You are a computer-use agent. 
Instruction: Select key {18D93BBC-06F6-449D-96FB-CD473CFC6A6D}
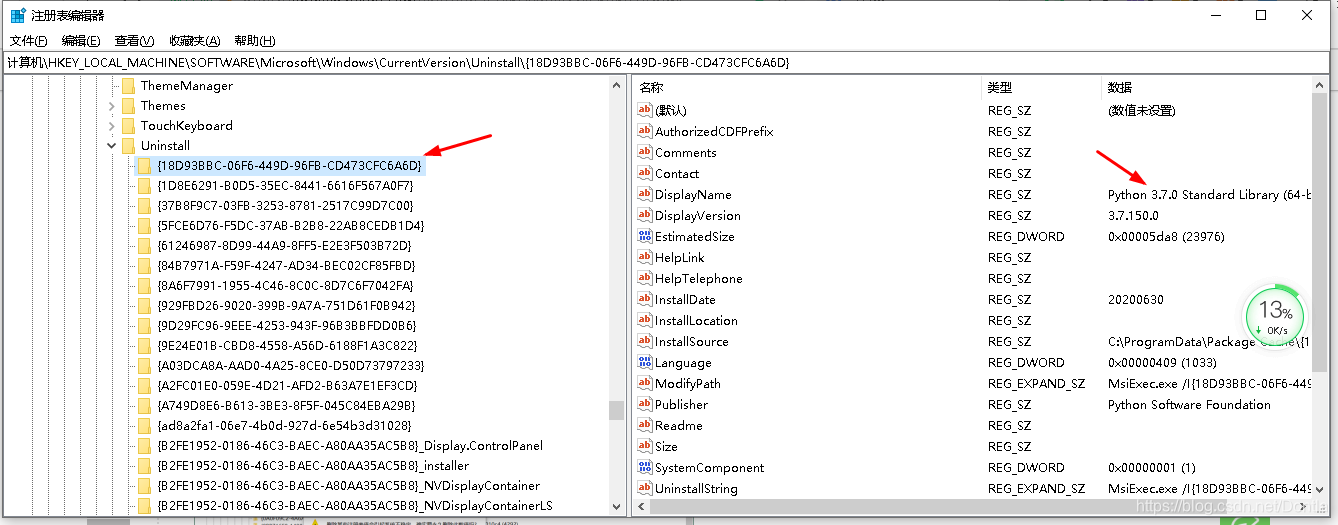[290, 165]
